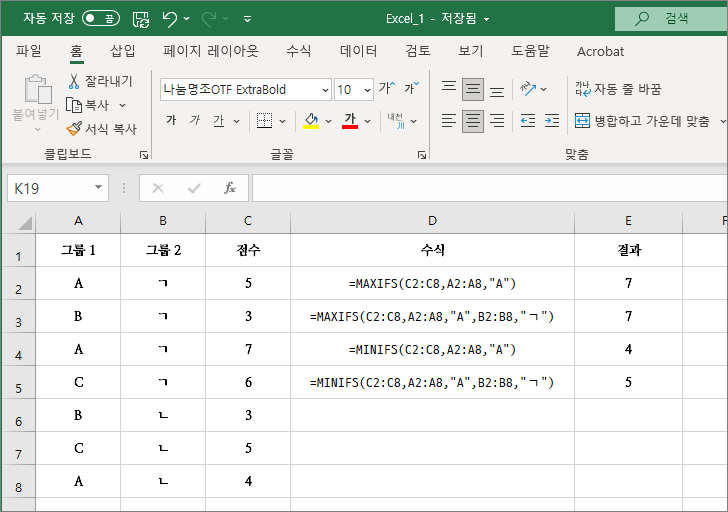728x512 pixels.
Task: Click the insert function fx icon
Action: pos(230,188)
